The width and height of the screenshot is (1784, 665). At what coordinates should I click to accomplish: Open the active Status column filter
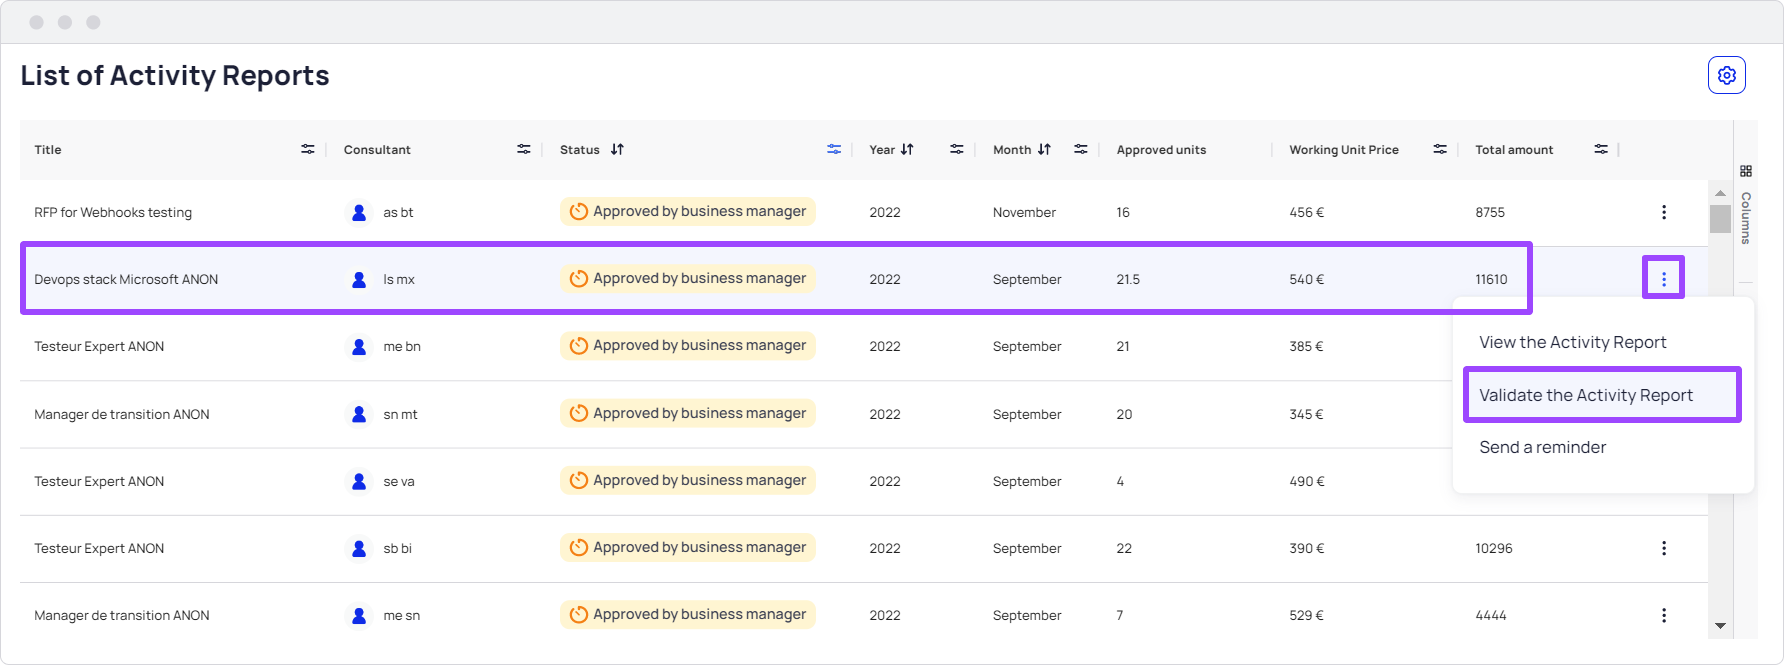834,149
